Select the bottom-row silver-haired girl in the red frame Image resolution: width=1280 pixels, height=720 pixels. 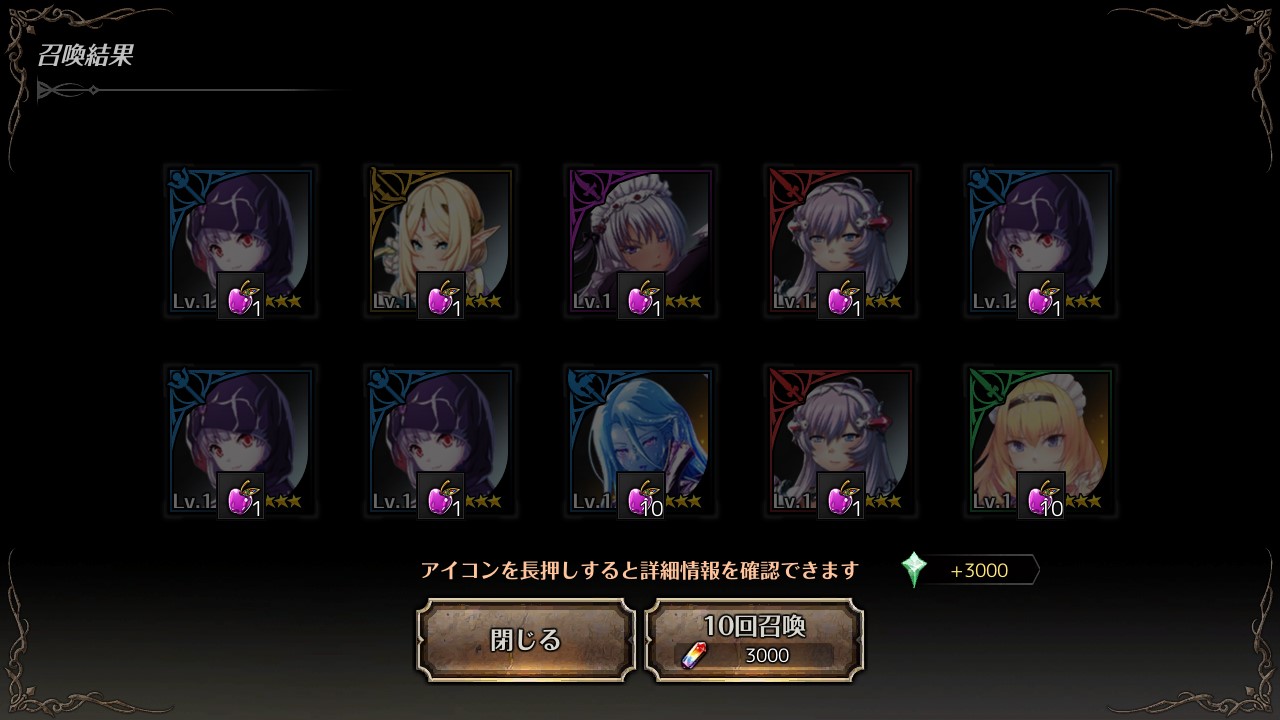[841, 441]
